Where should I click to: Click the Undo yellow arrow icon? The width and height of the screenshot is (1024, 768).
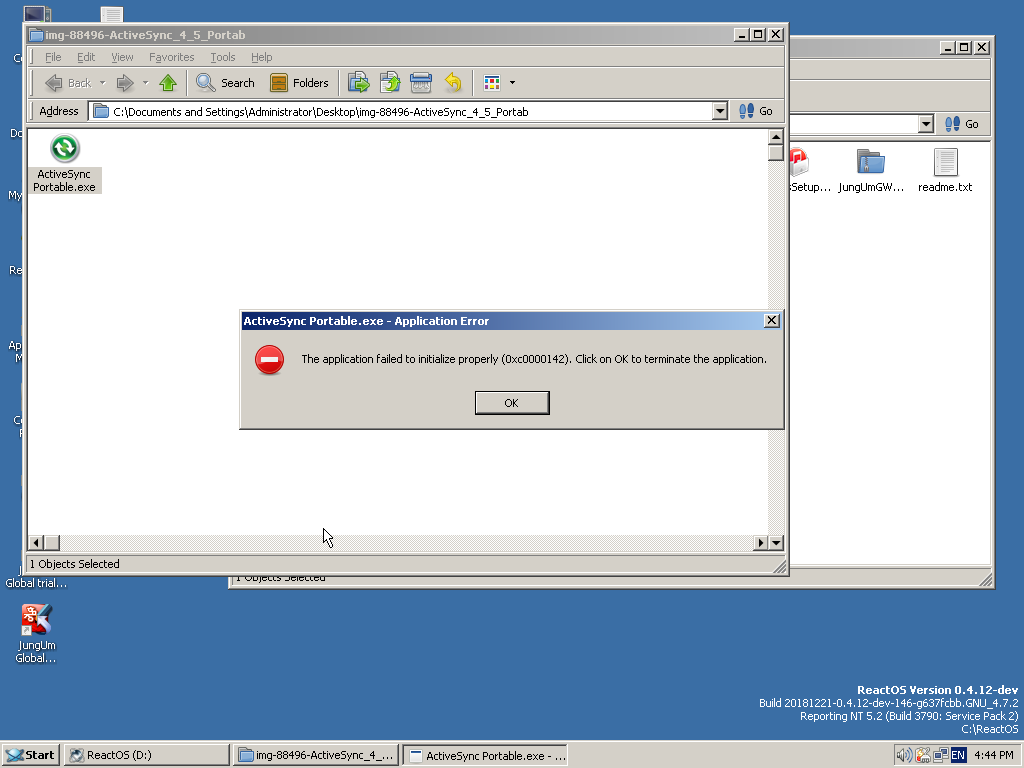(453, 83)
